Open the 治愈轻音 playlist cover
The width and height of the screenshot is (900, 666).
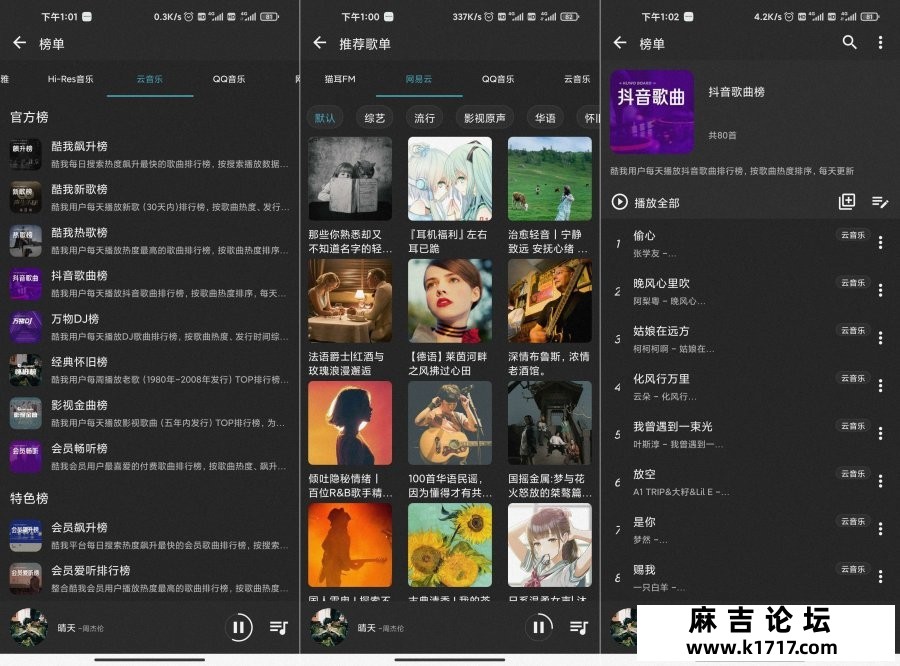point(550,179)
